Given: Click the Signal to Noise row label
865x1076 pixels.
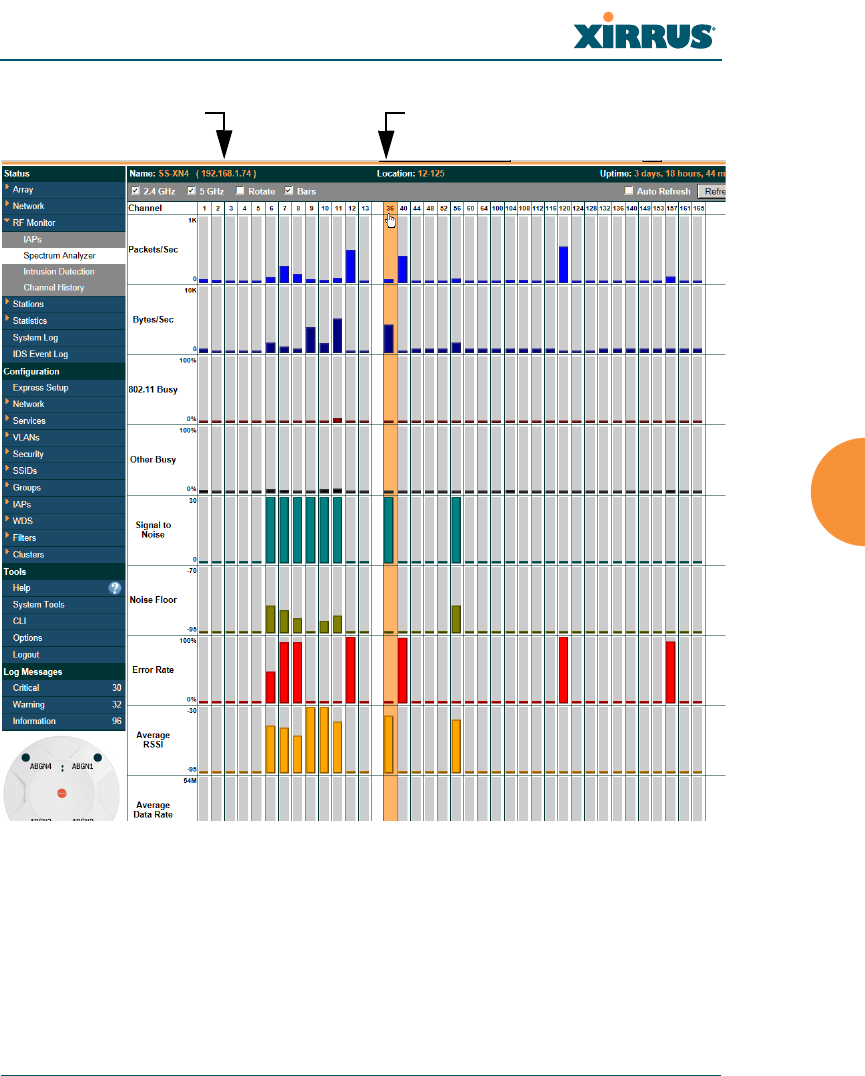Looking at the screenshot, I should 153,530.
